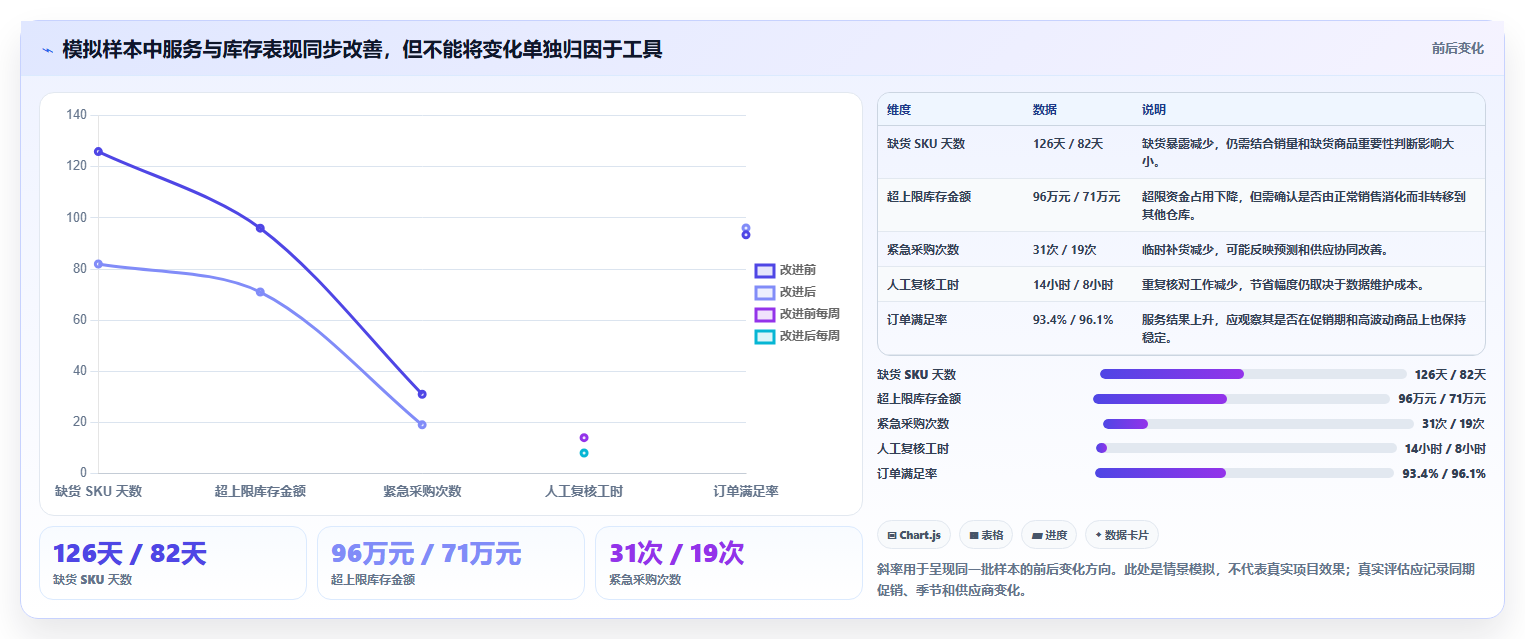
Task: Click the purple point above 人工复核工时
Action: coord(584,438)
